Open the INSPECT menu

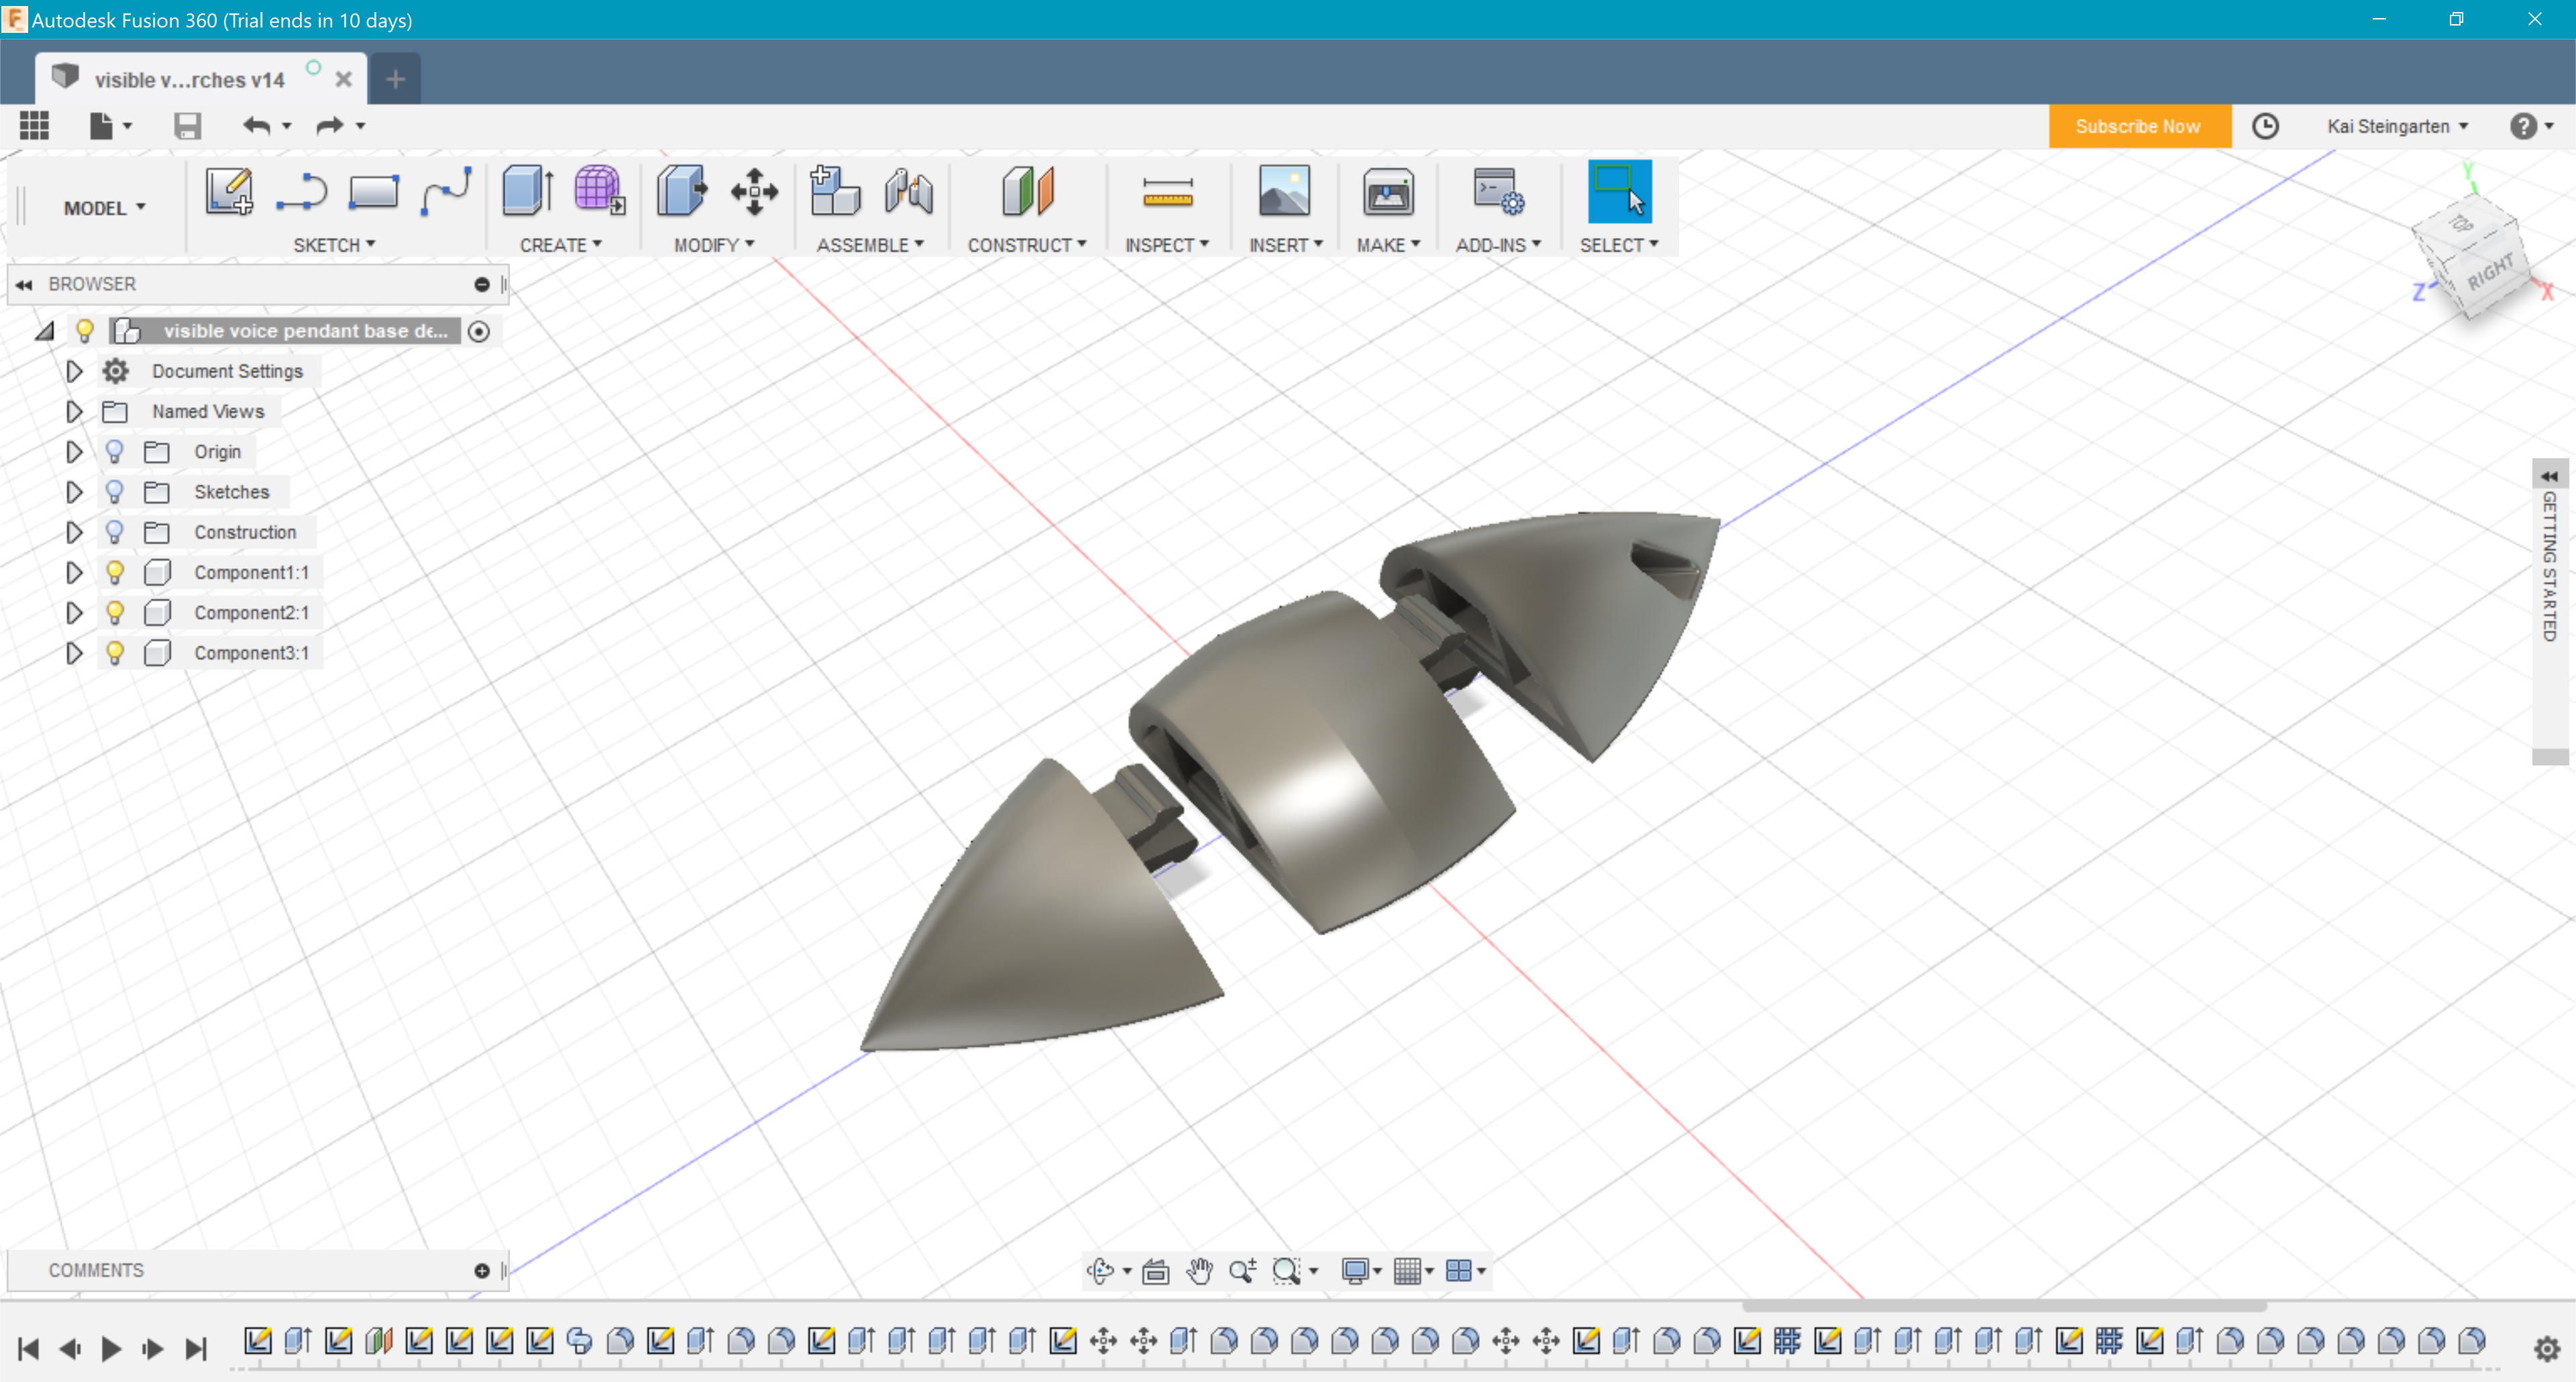point(1167,245)
